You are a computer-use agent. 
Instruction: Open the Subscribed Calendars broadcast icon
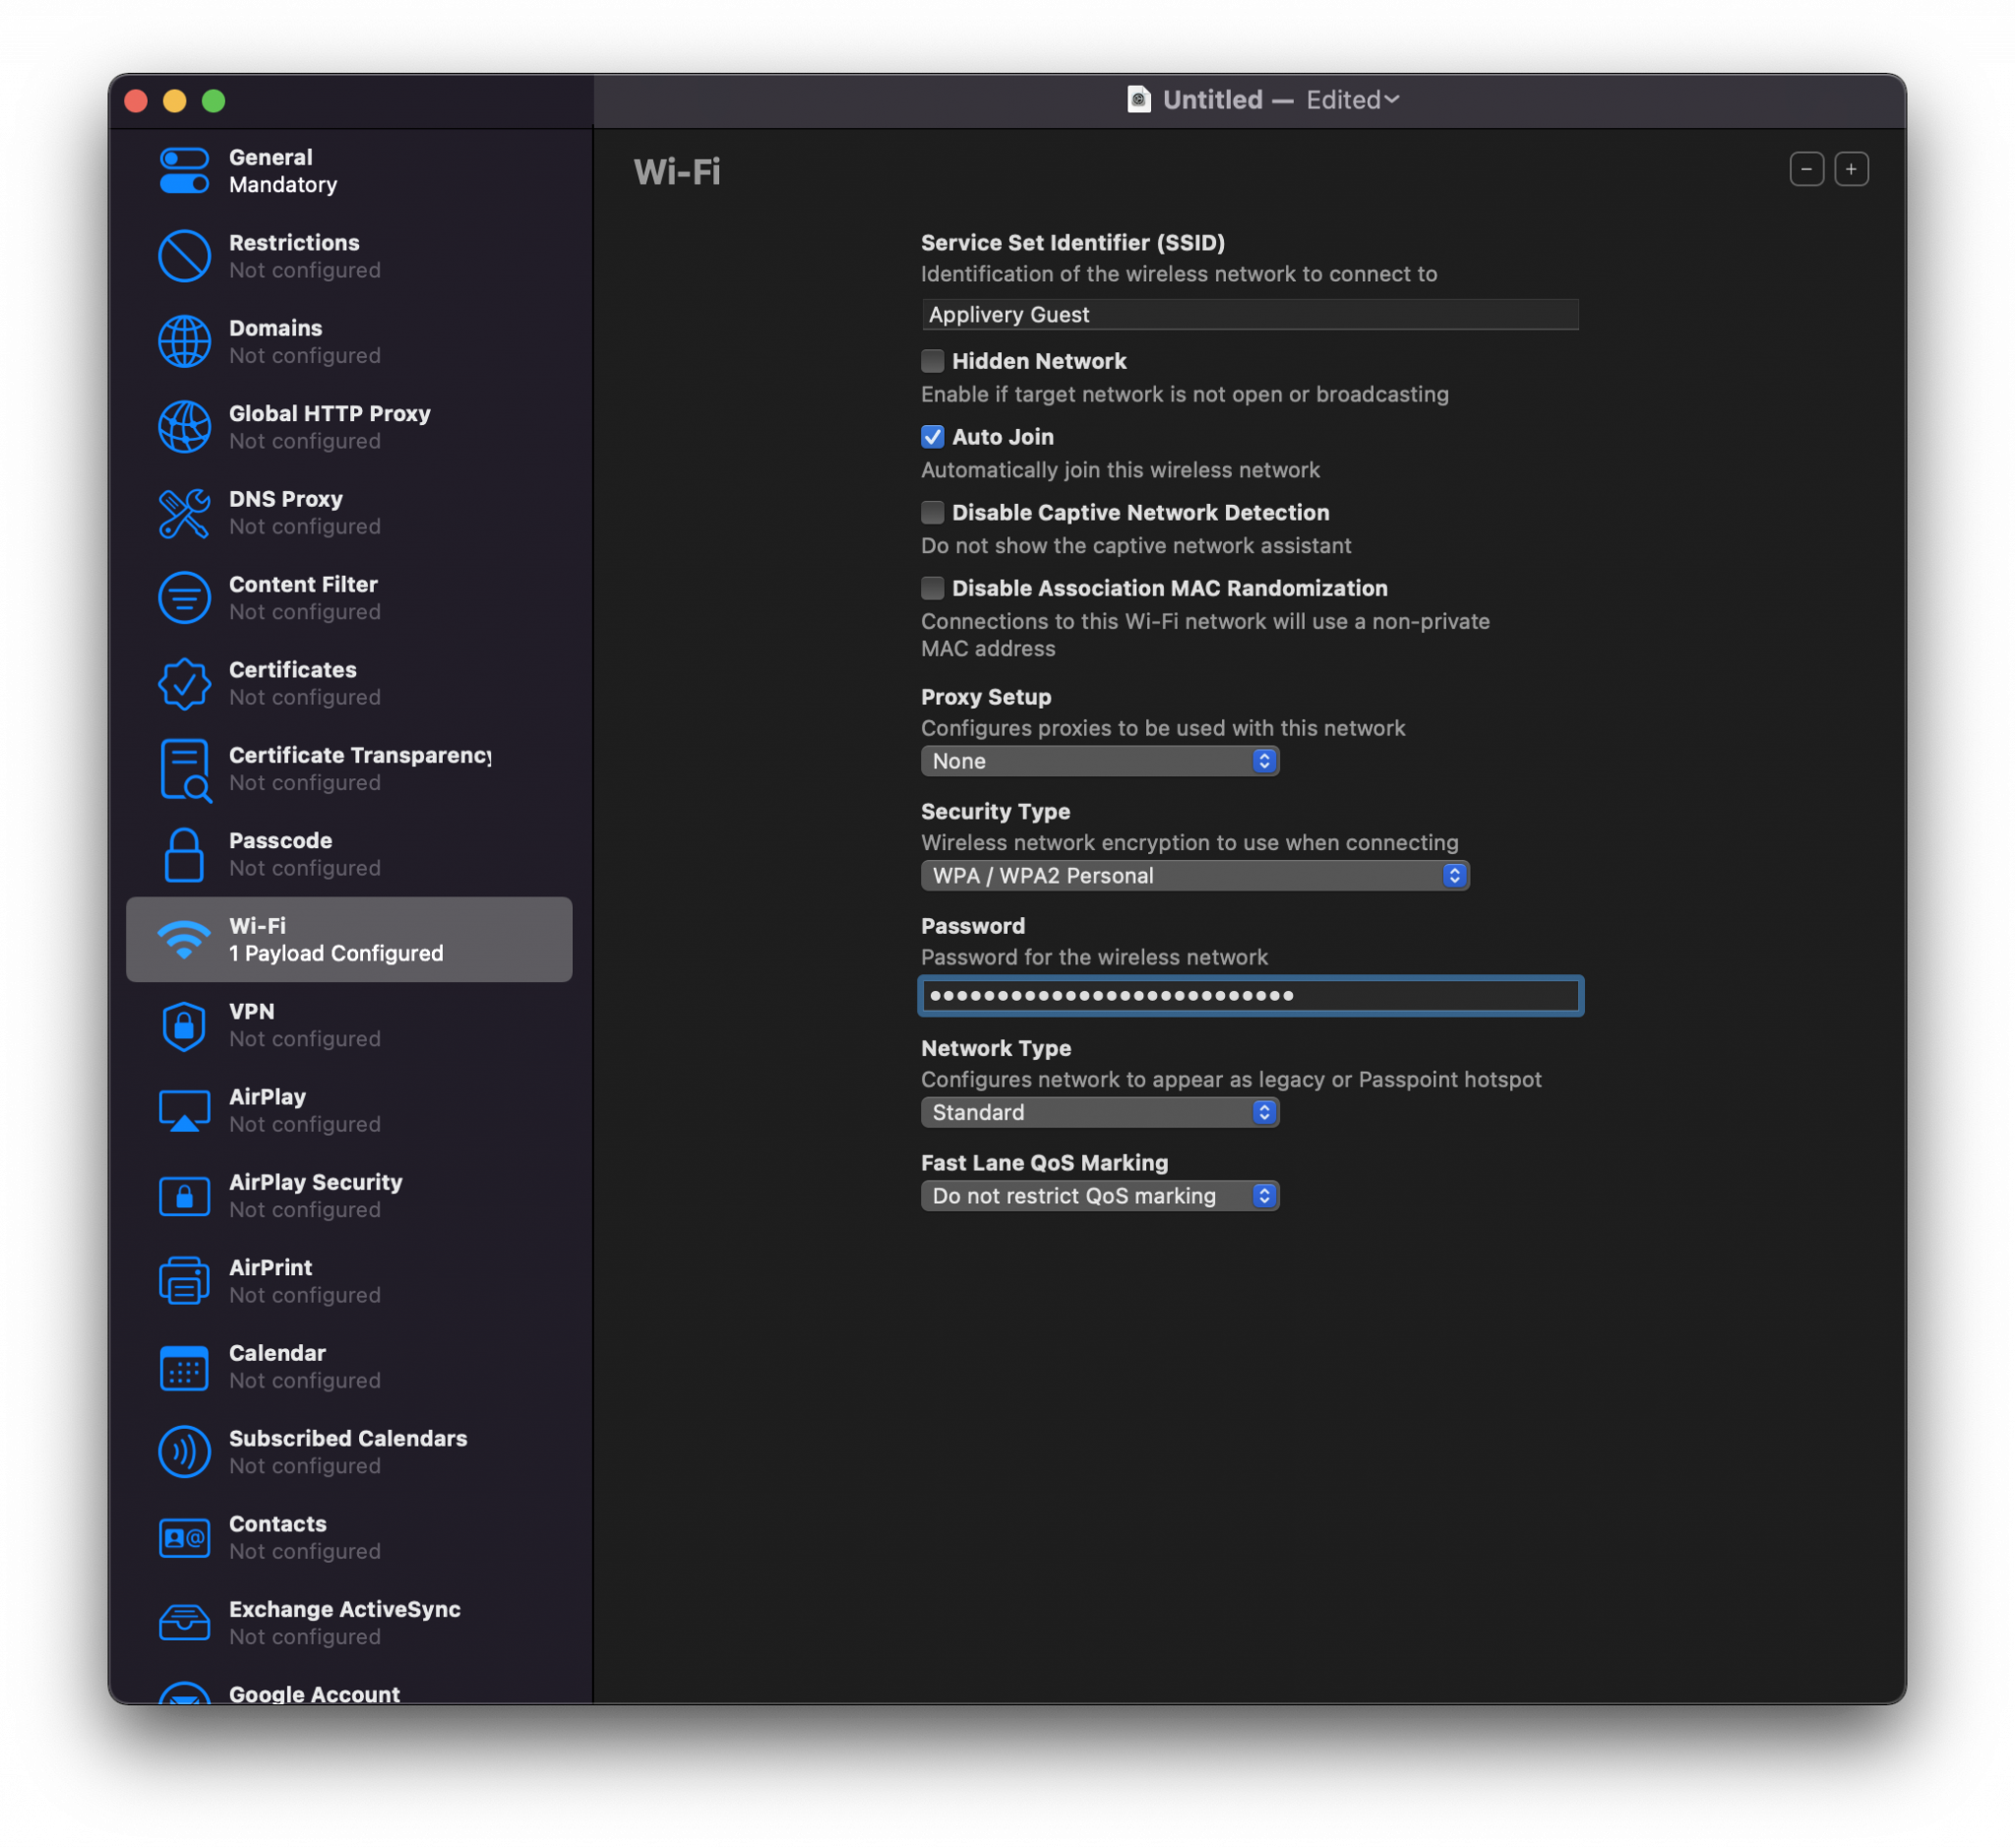(x=184, y=1451)
